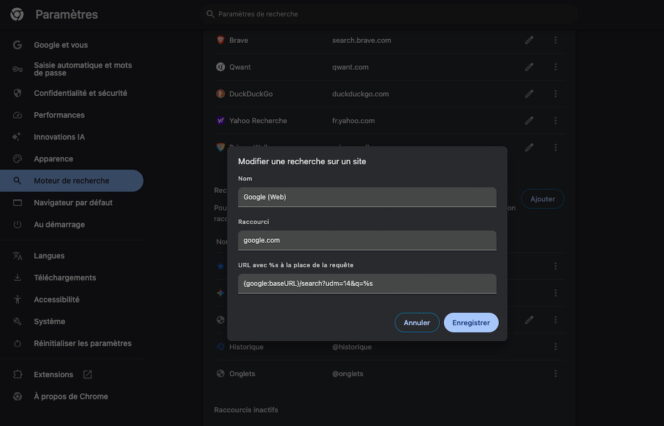This screenshot has width=664, height=426.
Task: Open the three-dot menu for Yahoo Recherche
Action: pyautogui.click(x=556, y=121)
